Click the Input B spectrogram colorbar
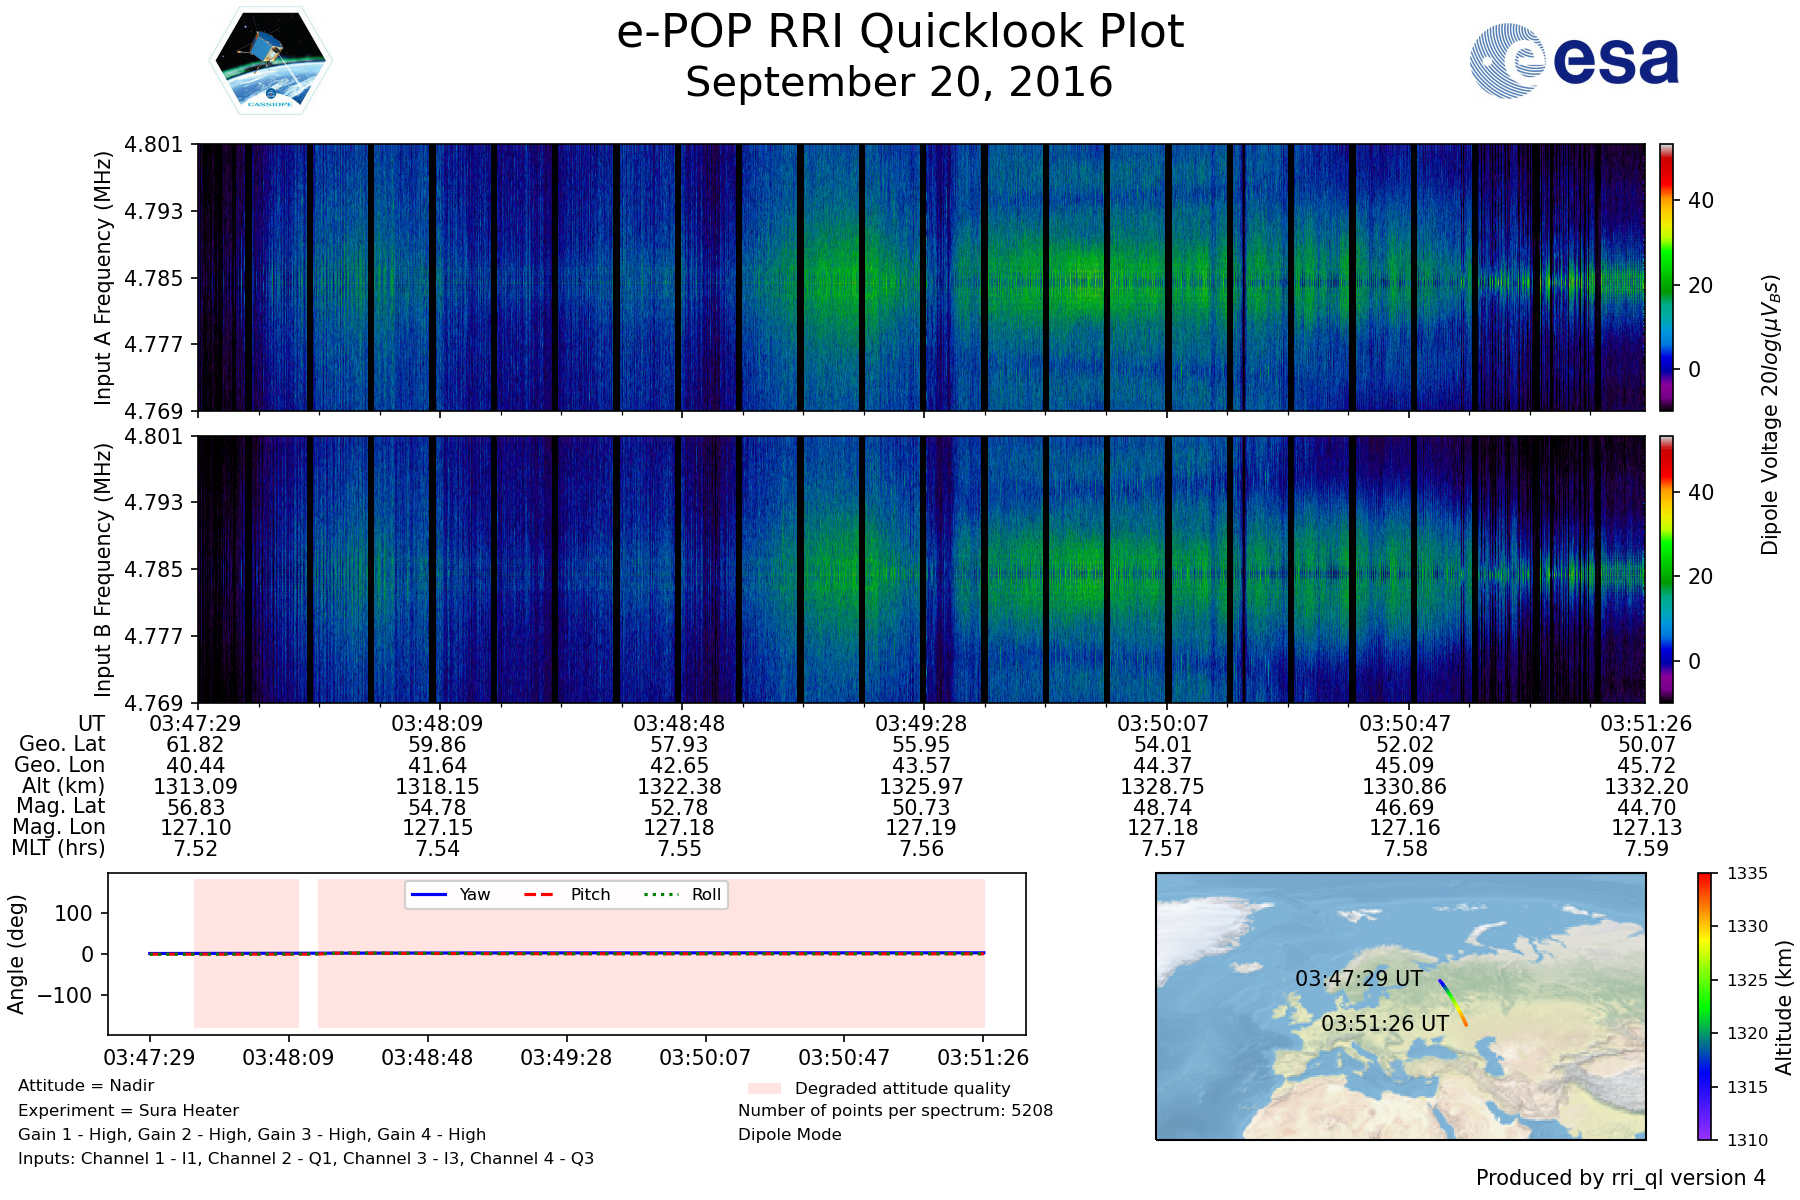 (1666, 569)
